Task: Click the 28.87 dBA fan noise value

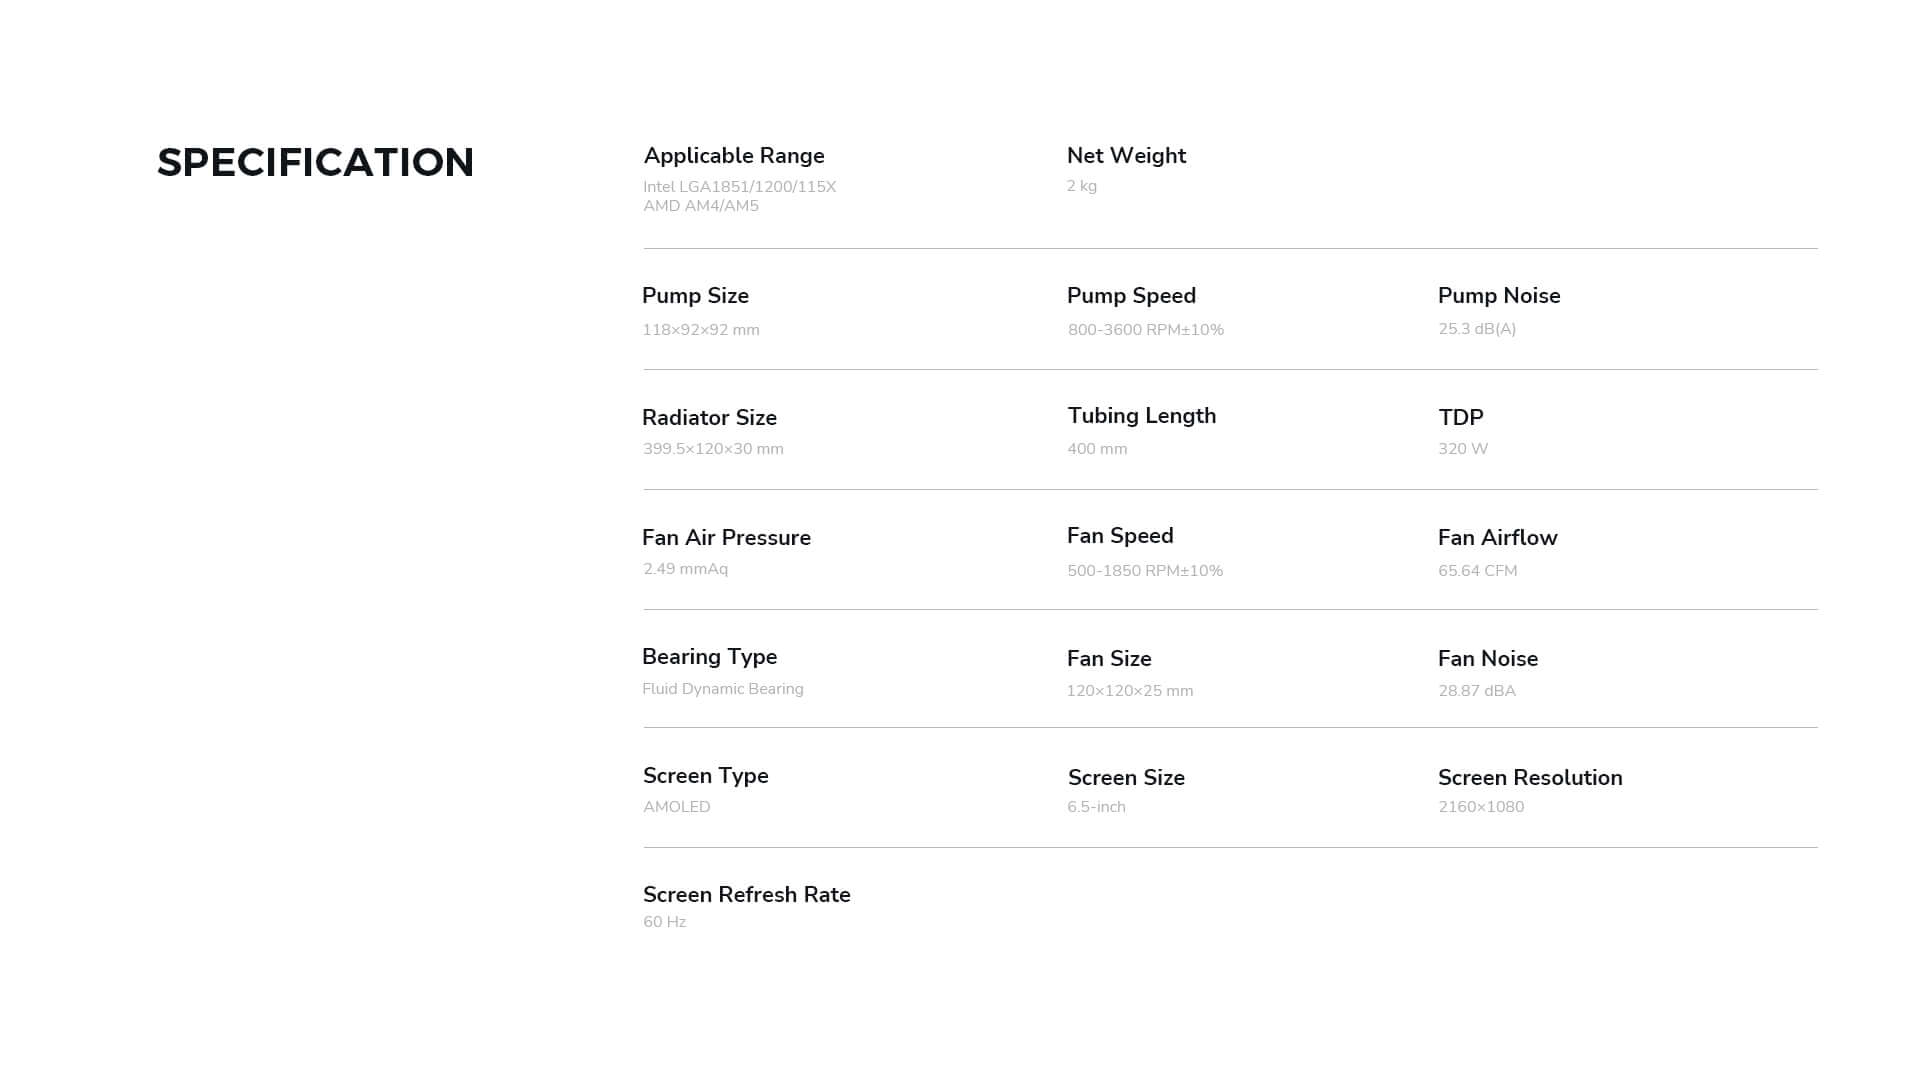Action: pos(1476,691)
